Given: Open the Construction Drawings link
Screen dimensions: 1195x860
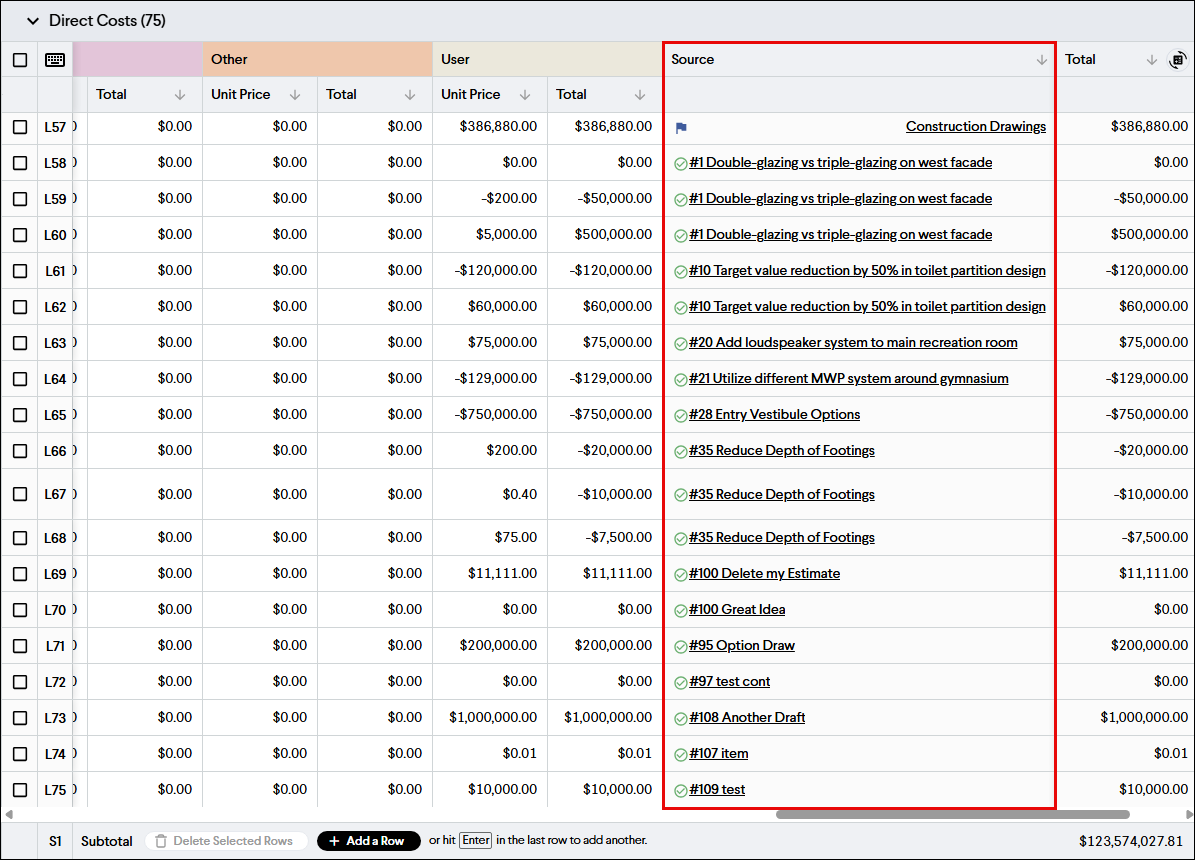Looking at the screenshot, I should [975, 126].
